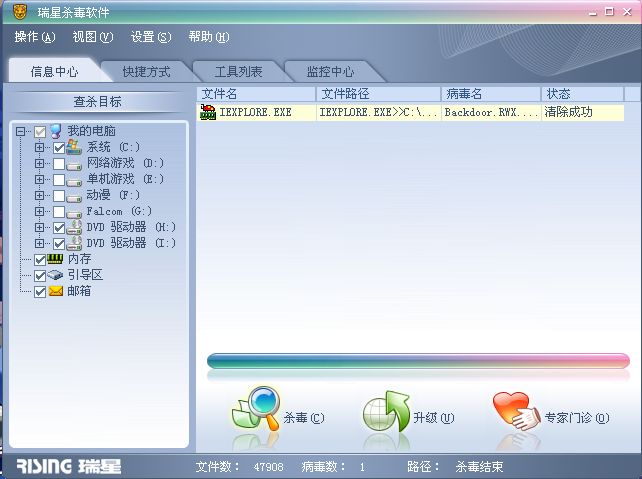
Task: Click the Rising lion logo in title bar
Action: [x=19, y=12]
